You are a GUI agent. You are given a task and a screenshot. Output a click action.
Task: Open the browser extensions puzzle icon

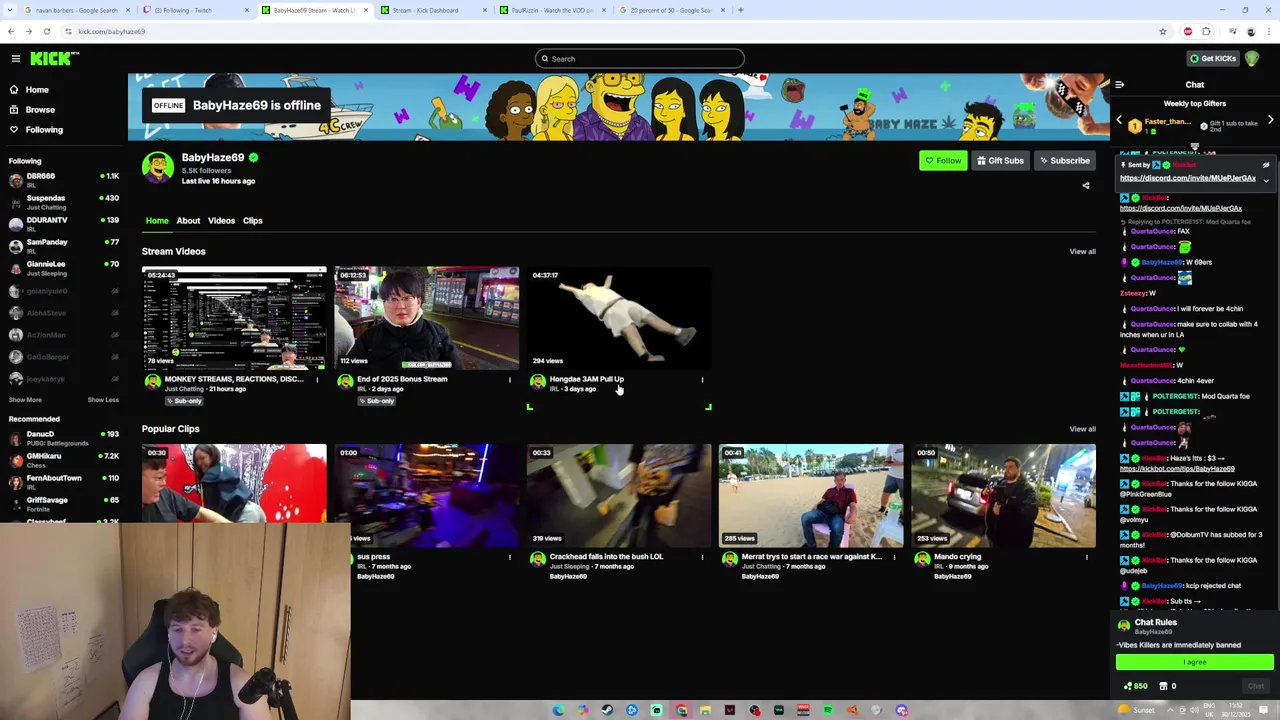[1206, 32]
